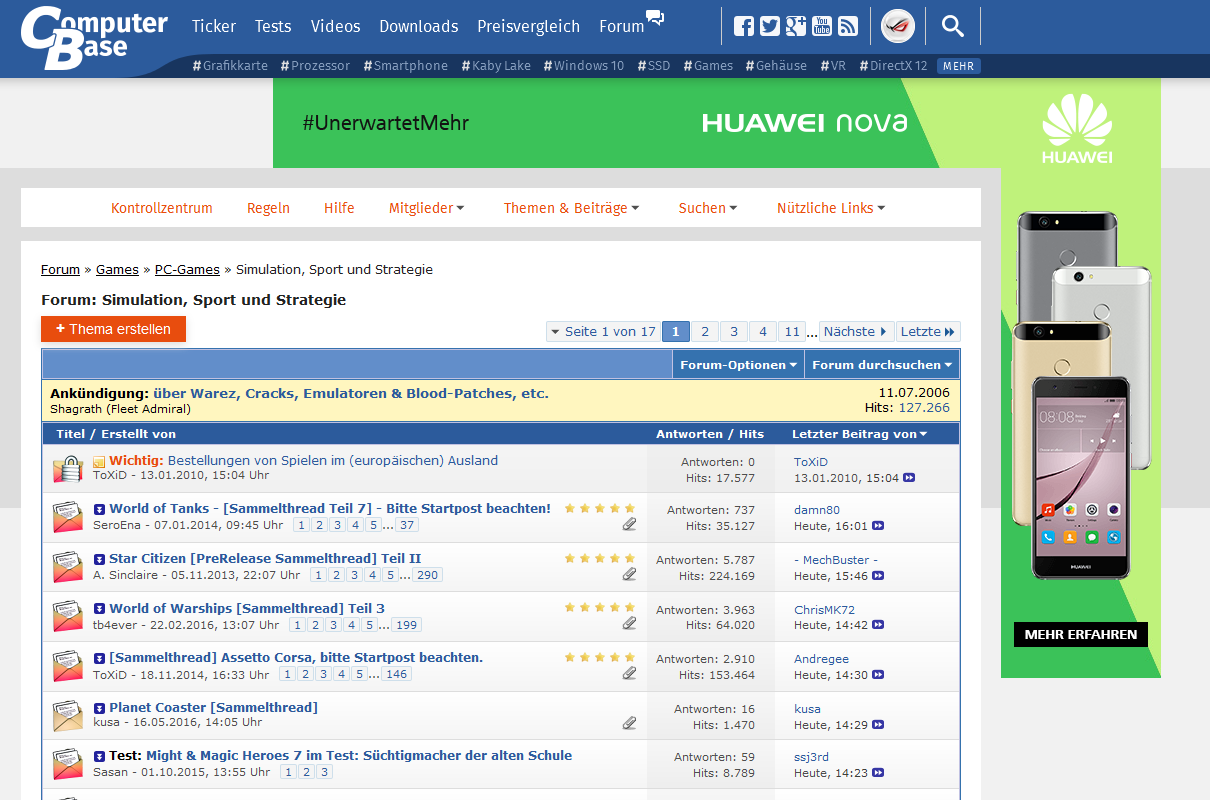The height and width of the screenshot is (800, 1210).
Task: Jump to last post by MechBuster arrow icon
Action: (878, 576)
